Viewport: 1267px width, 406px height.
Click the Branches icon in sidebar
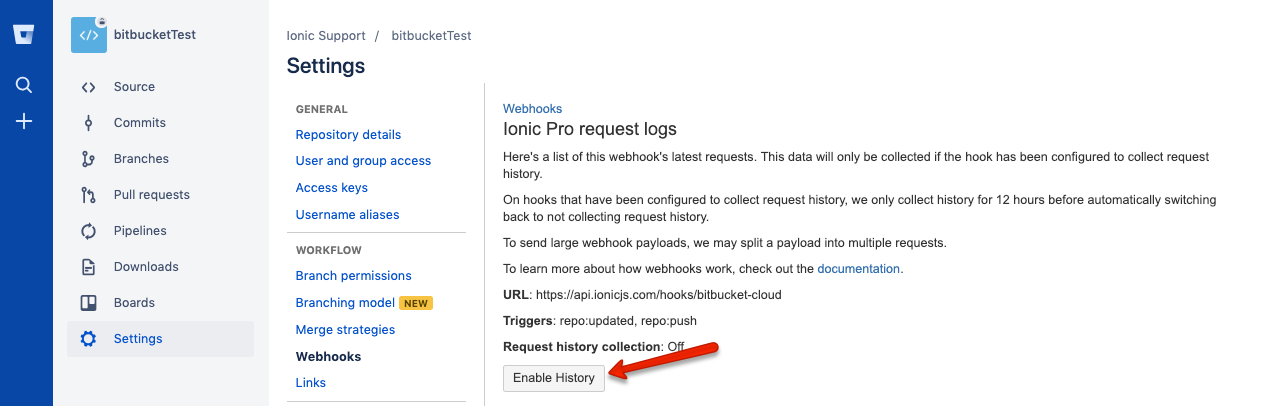click(89, 159)
